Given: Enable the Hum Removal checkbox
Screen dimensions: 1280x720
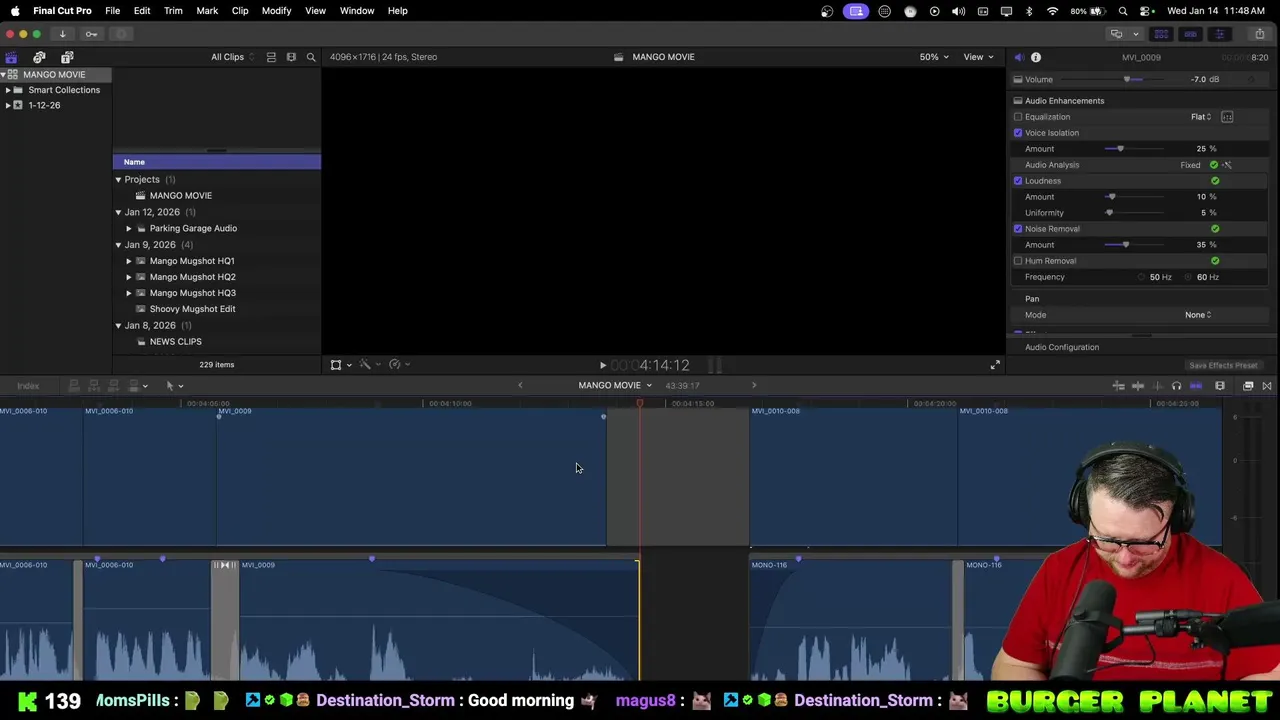Looking at the screenshot, I should (1018, 261).
